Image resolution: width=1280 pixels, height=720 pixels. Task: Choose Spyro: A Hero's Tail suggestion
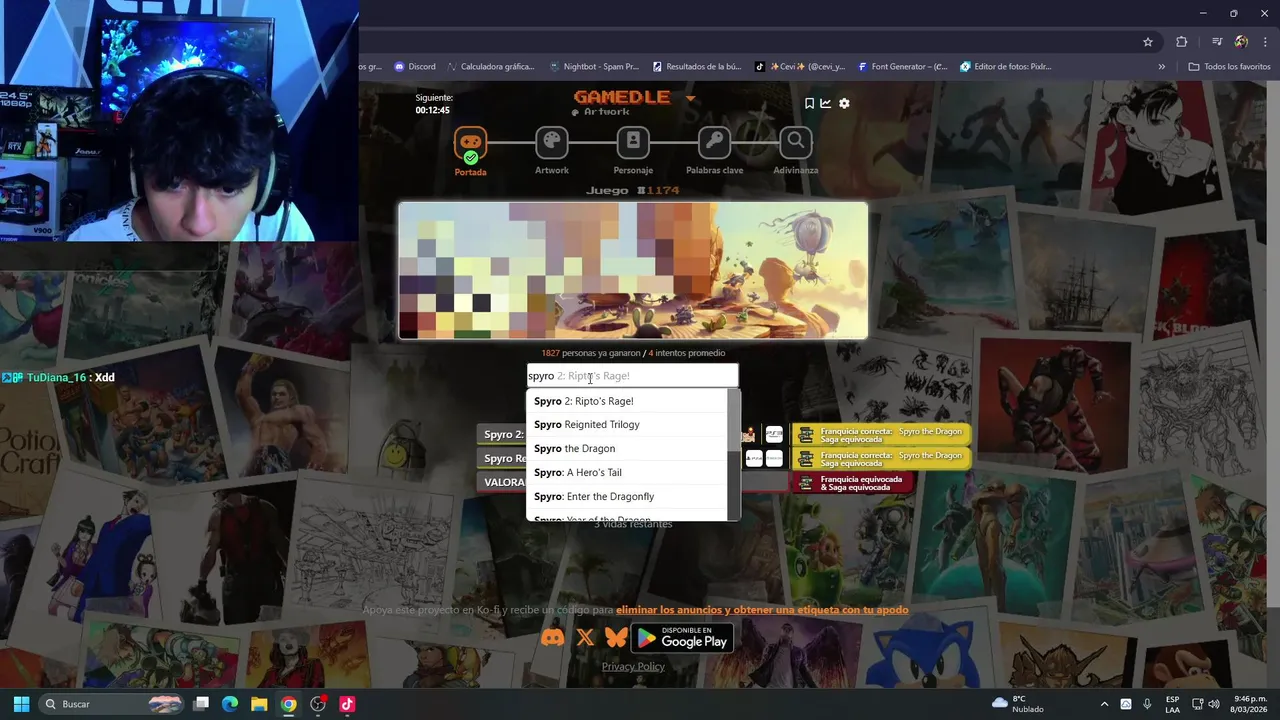pos(627,473)
